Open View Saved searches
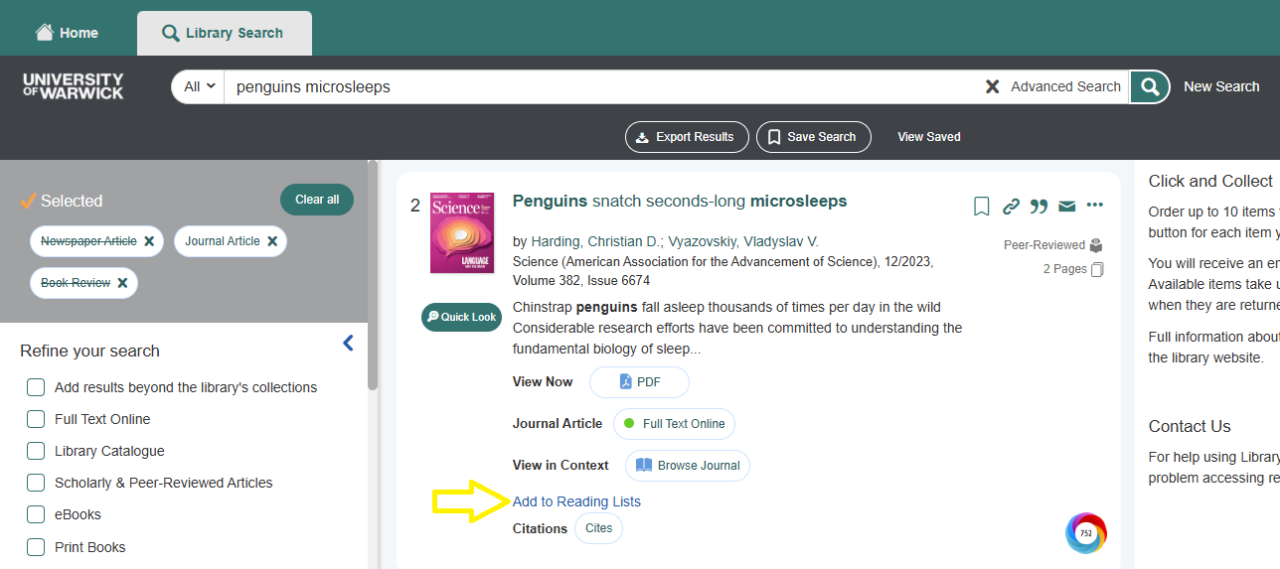The width and height of the screenshot is (1280, 569). (x=929, y=137)
